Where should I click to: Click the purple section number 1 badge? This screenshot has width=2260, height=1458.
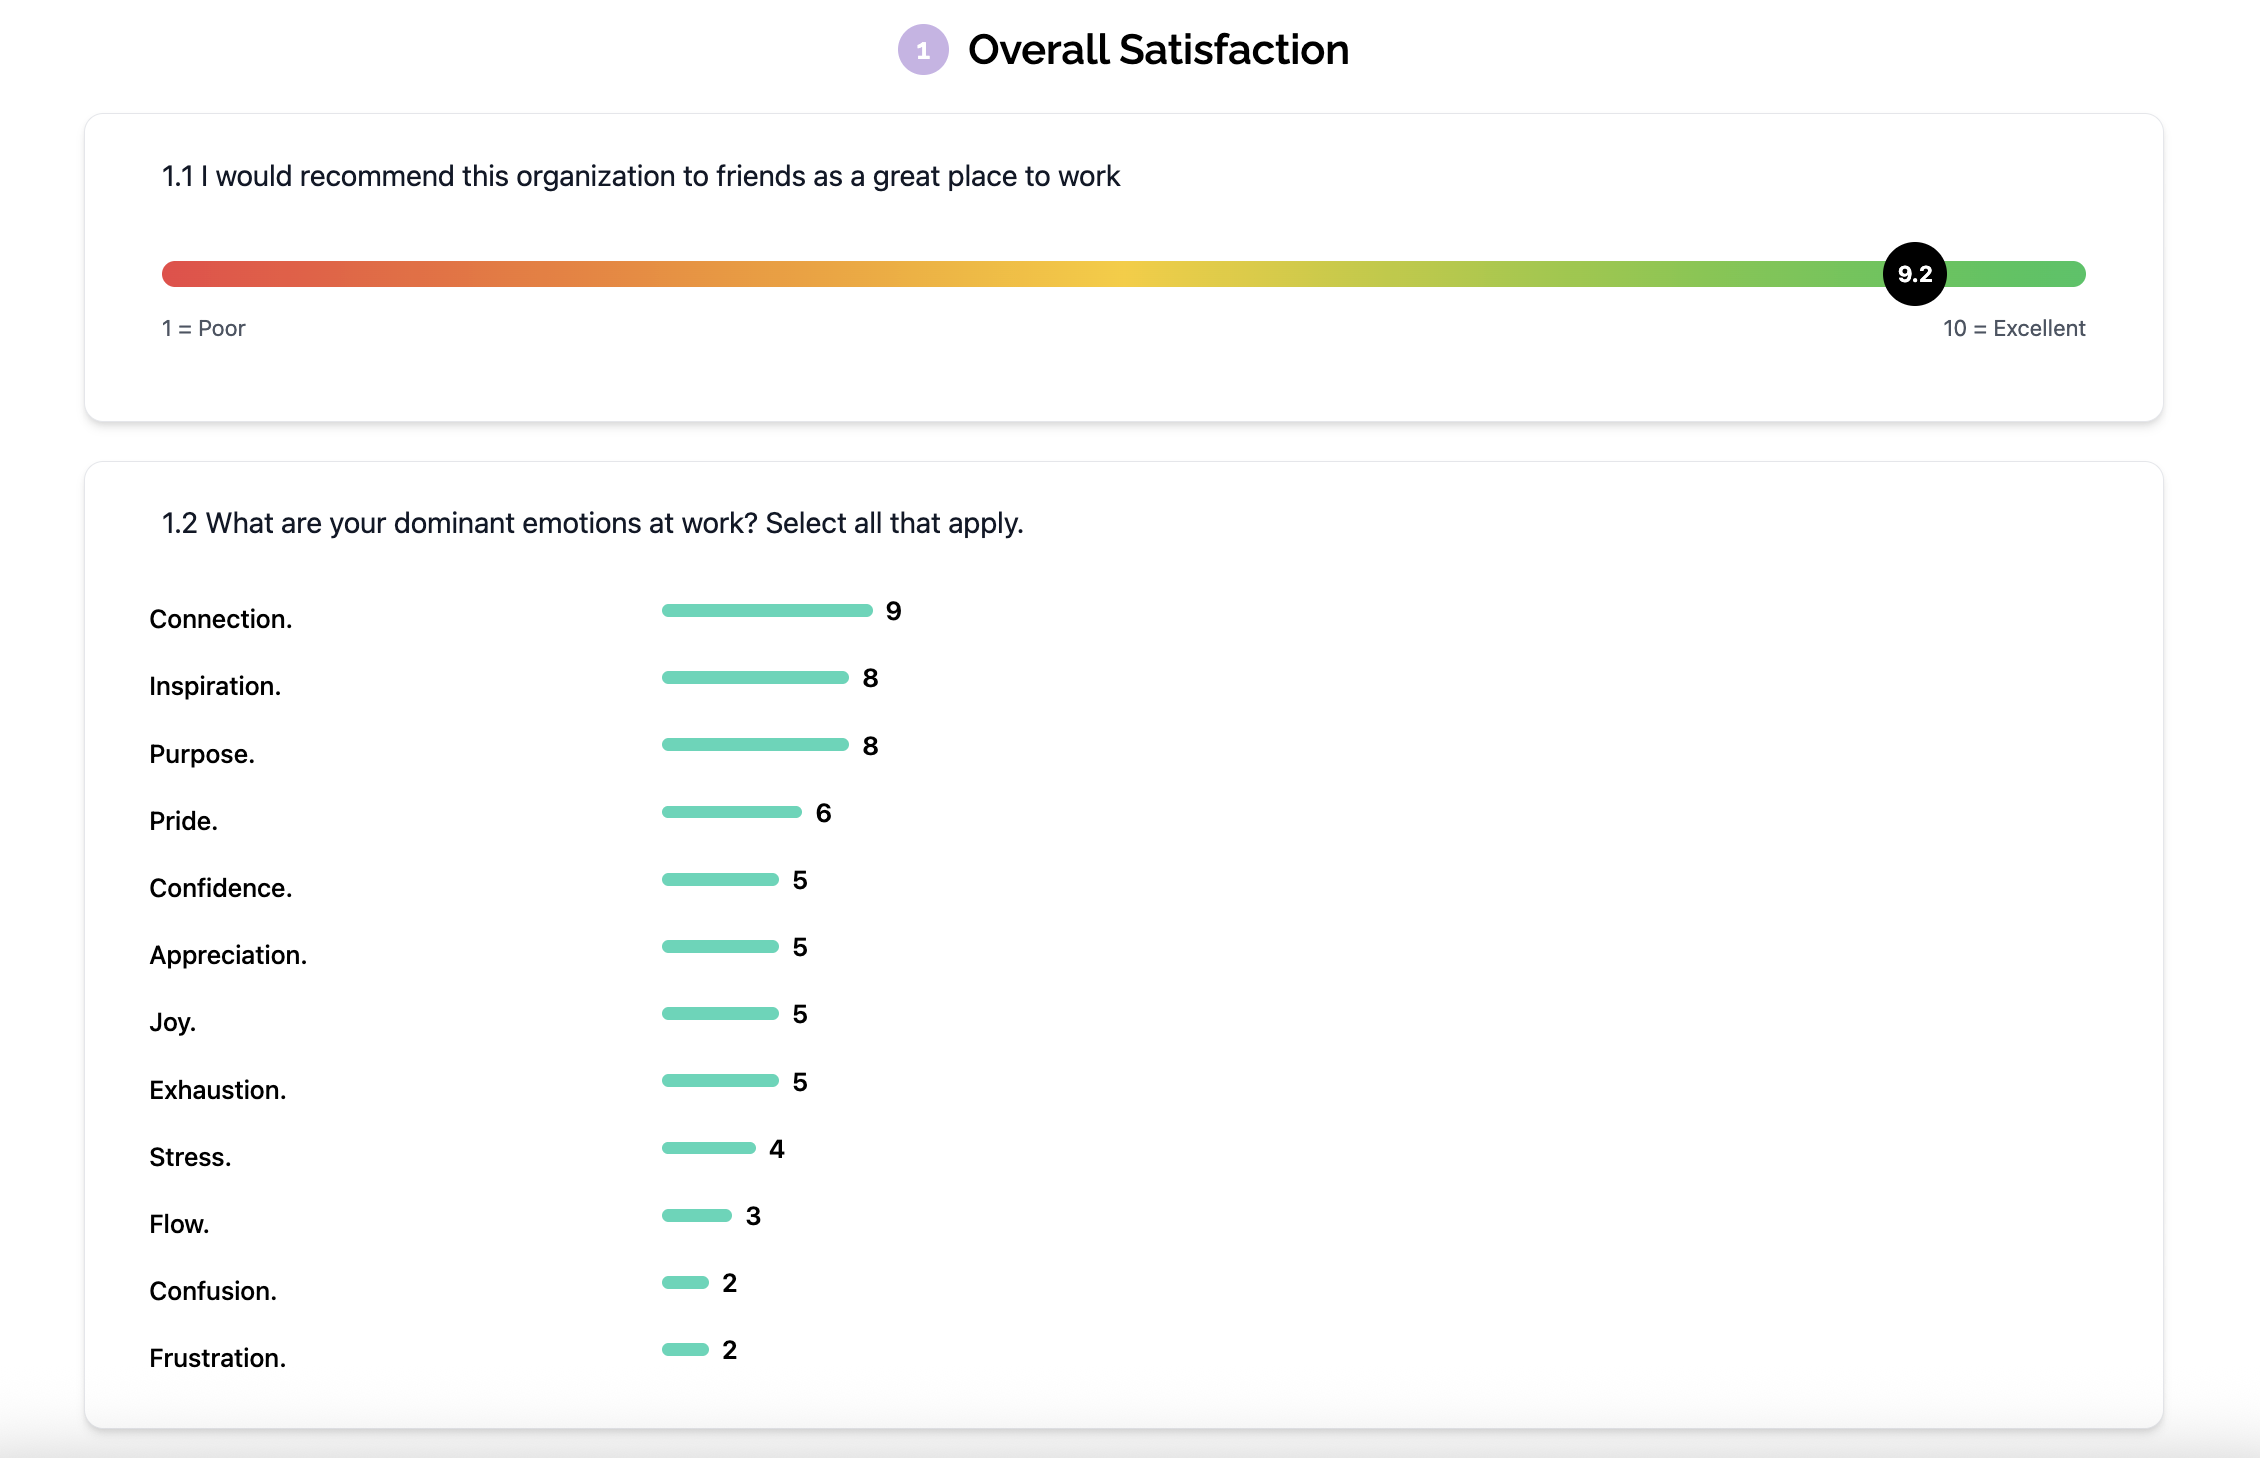pos(922,50)
